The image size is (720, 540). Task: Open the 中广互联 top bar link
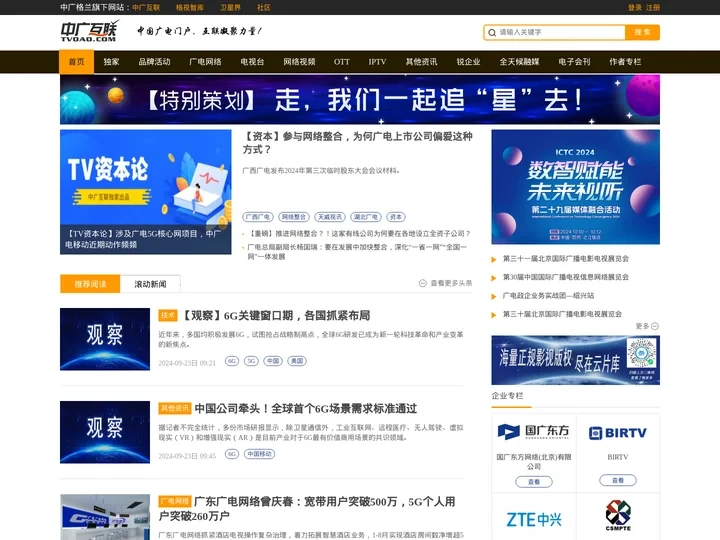[x=146, y=7]
